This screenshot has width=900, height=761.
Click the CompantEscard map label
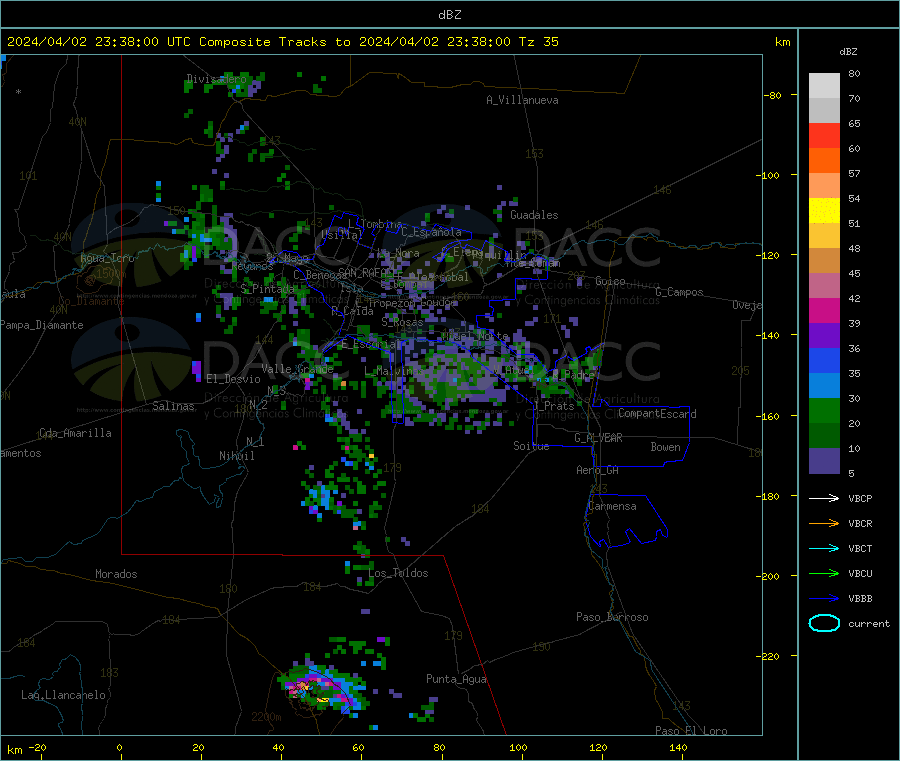click(x=657, y=413)
